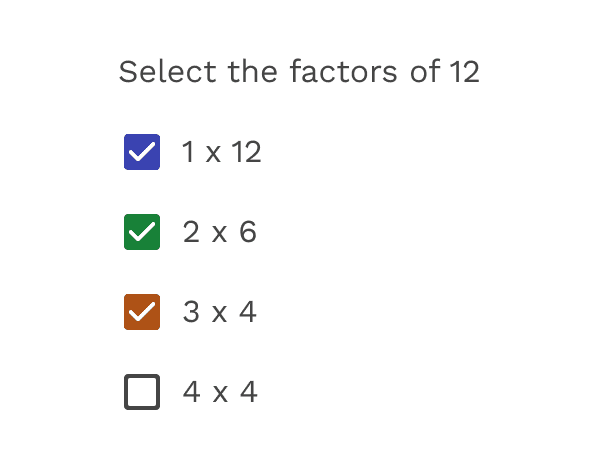This screenshot has width=600, height=464.
Task: Deselect the first factor option 1 x 12
Action: [x=142, y=152]
